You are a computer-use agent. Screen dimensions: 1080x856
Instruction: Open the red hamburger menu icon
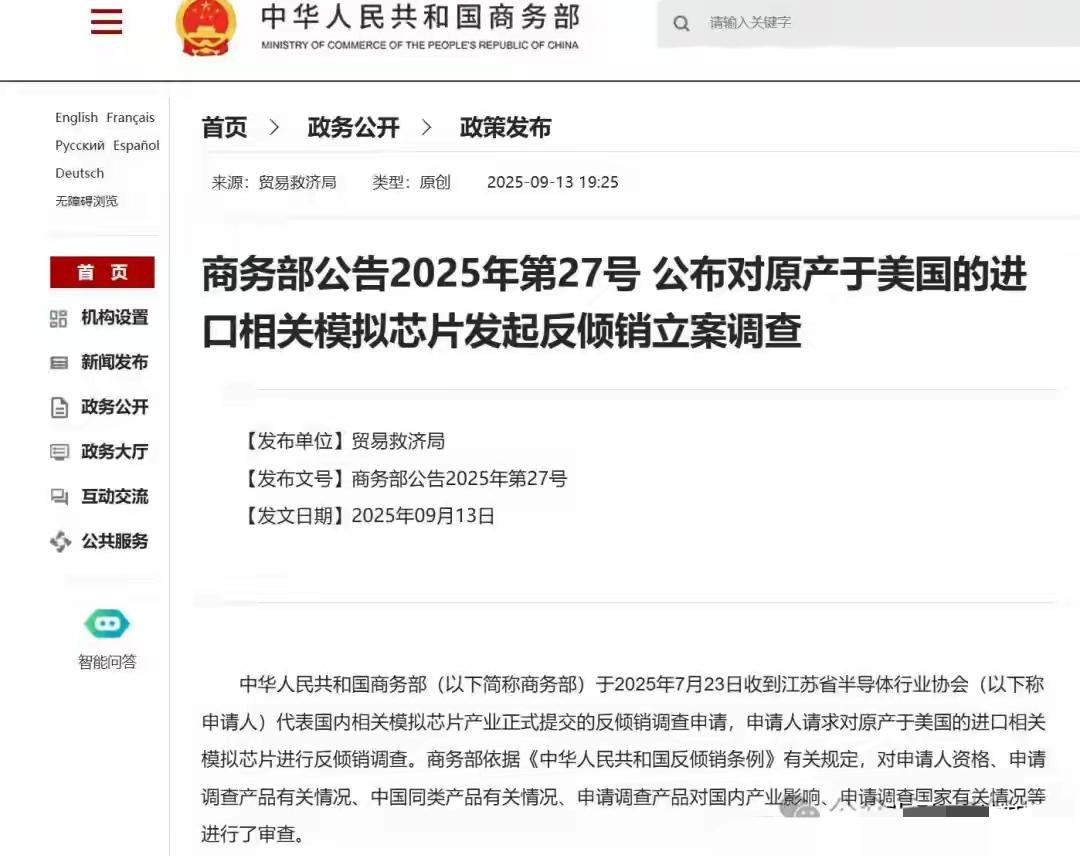(107, 21)
